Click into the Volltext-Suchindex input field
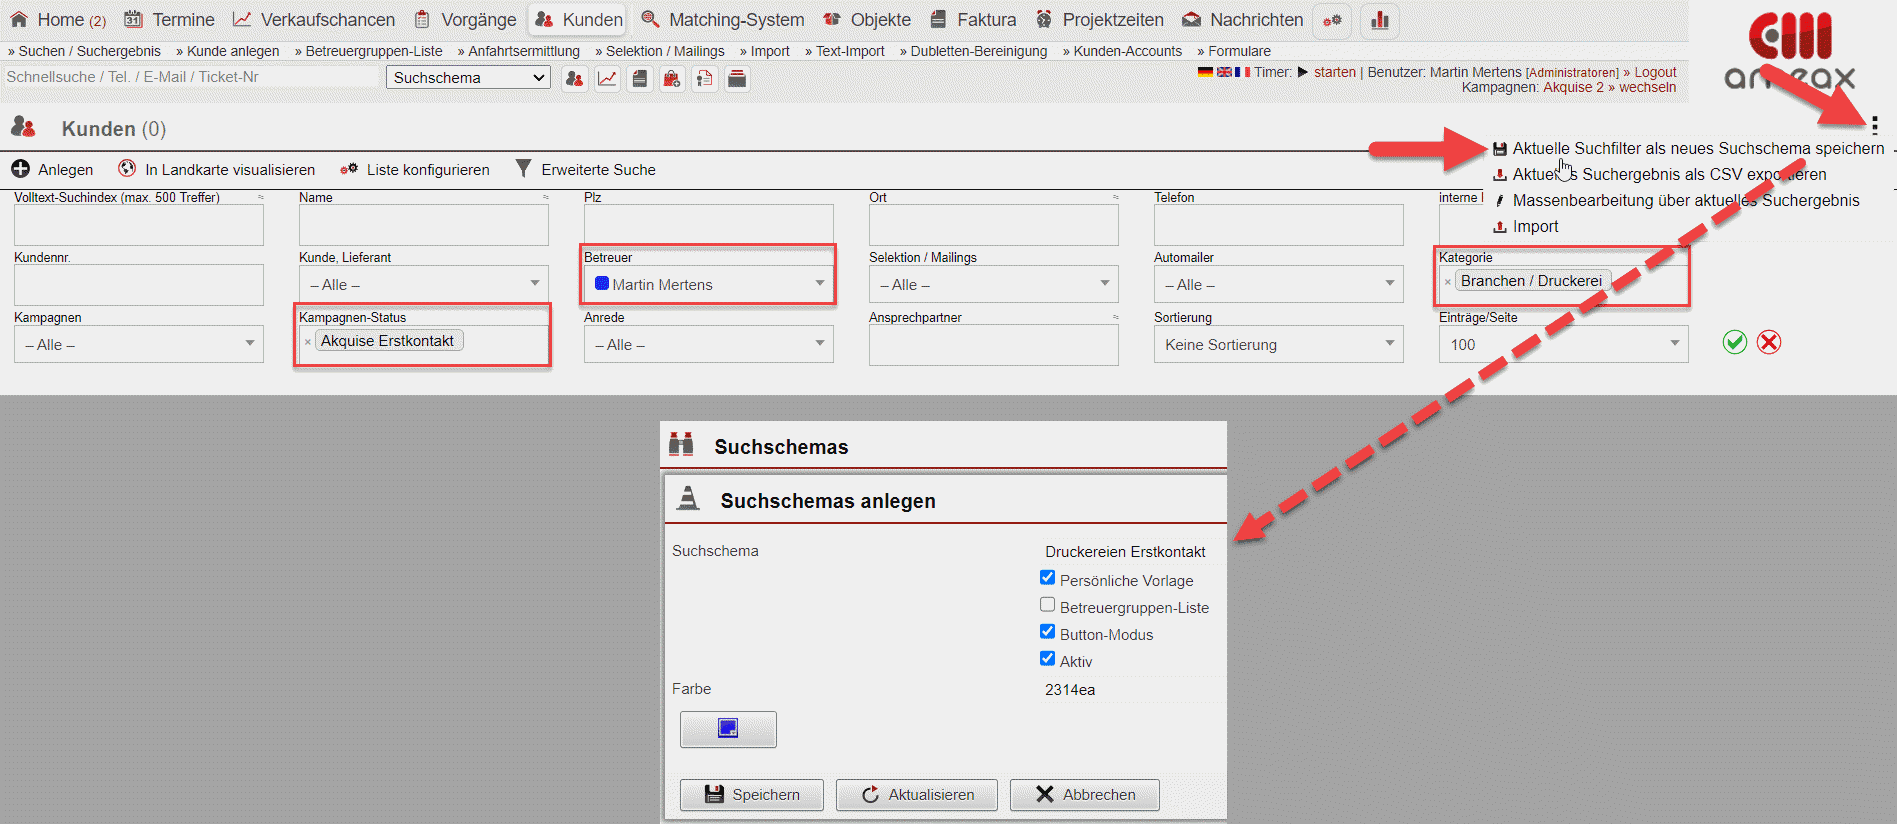This screenshot has width=1897, height=824. pos(139,226)
